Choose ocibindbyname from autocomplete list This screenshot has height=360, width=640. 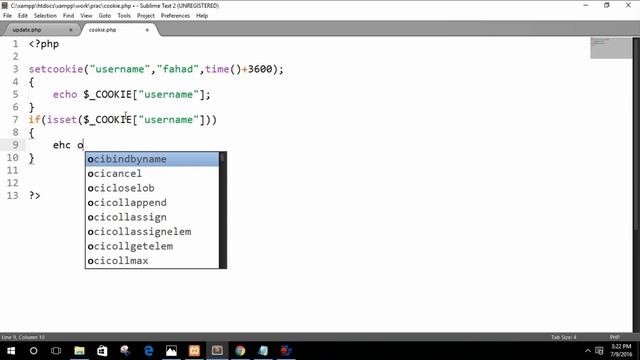152,159
